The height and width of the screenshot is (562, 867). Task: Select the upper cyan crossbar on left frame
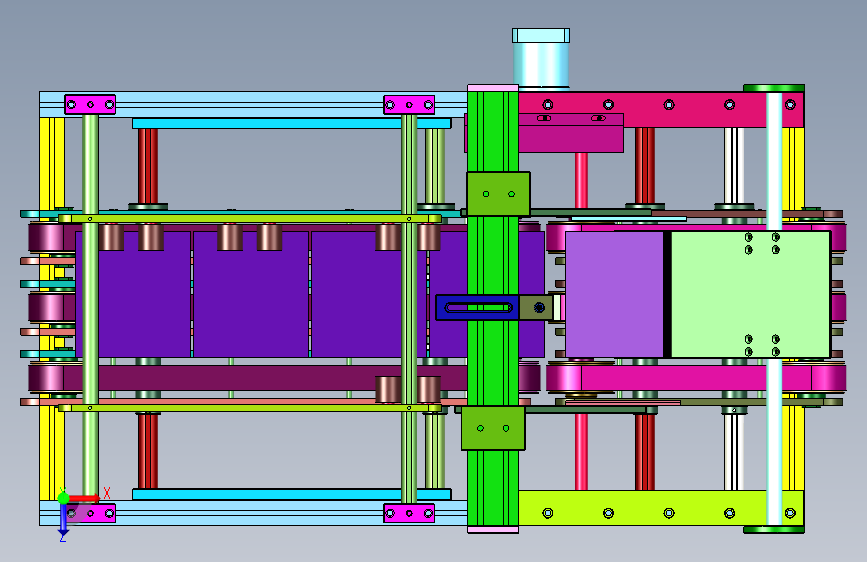(291, 123)
